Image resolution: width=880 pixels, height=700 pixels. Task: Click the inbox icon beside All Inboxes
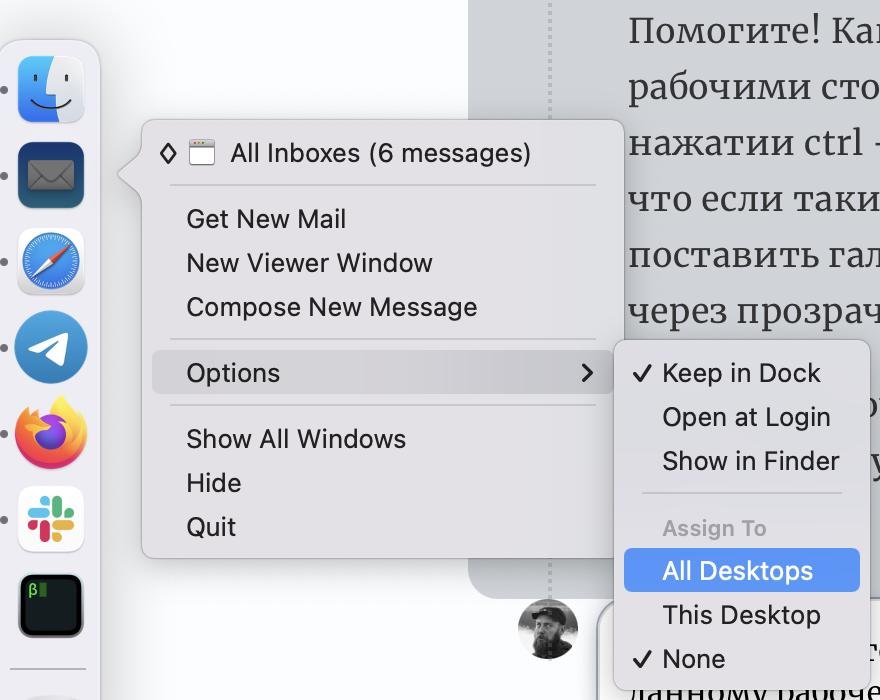click(204, 153)
